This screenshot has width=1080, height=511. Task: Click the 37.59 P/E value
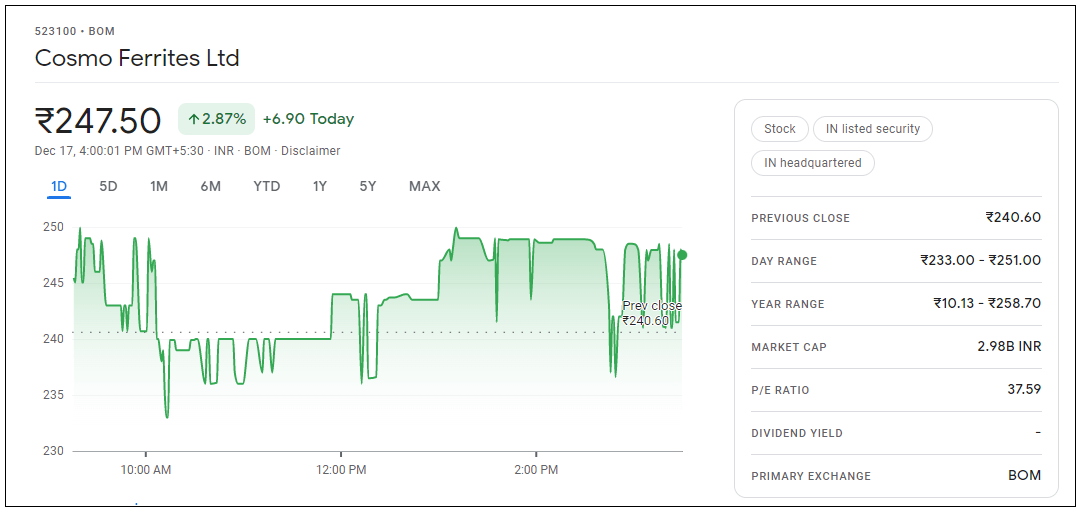1024,390
